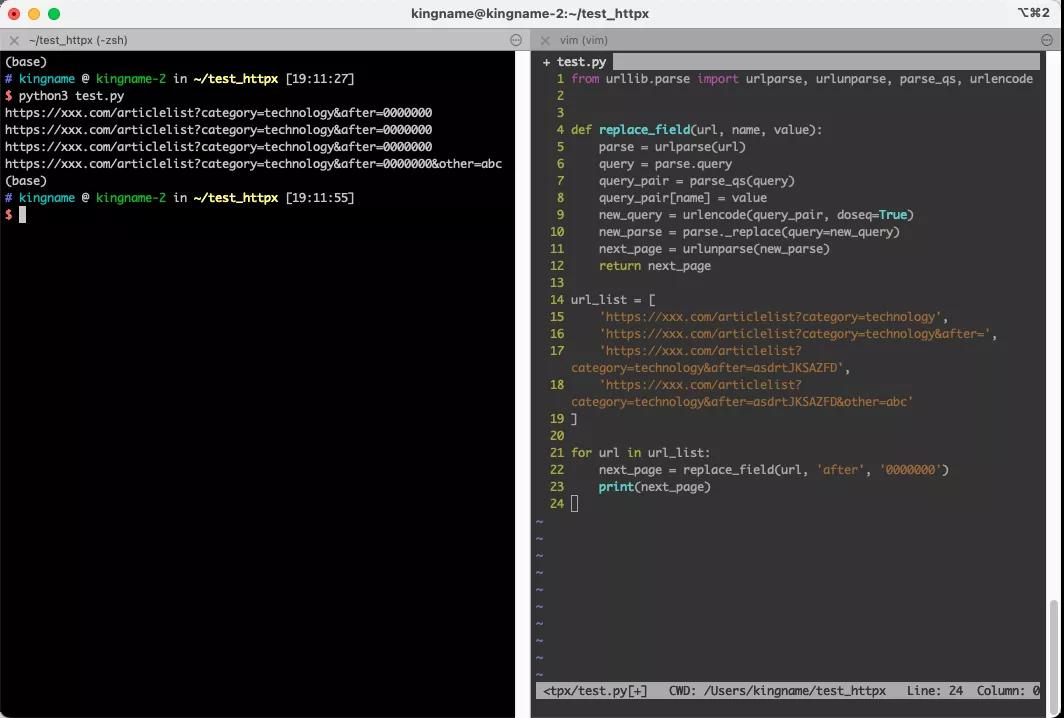Click 'urlunparse(new_parse)' on line 11
Viewport: 1064px width, 718px height.
756,248
